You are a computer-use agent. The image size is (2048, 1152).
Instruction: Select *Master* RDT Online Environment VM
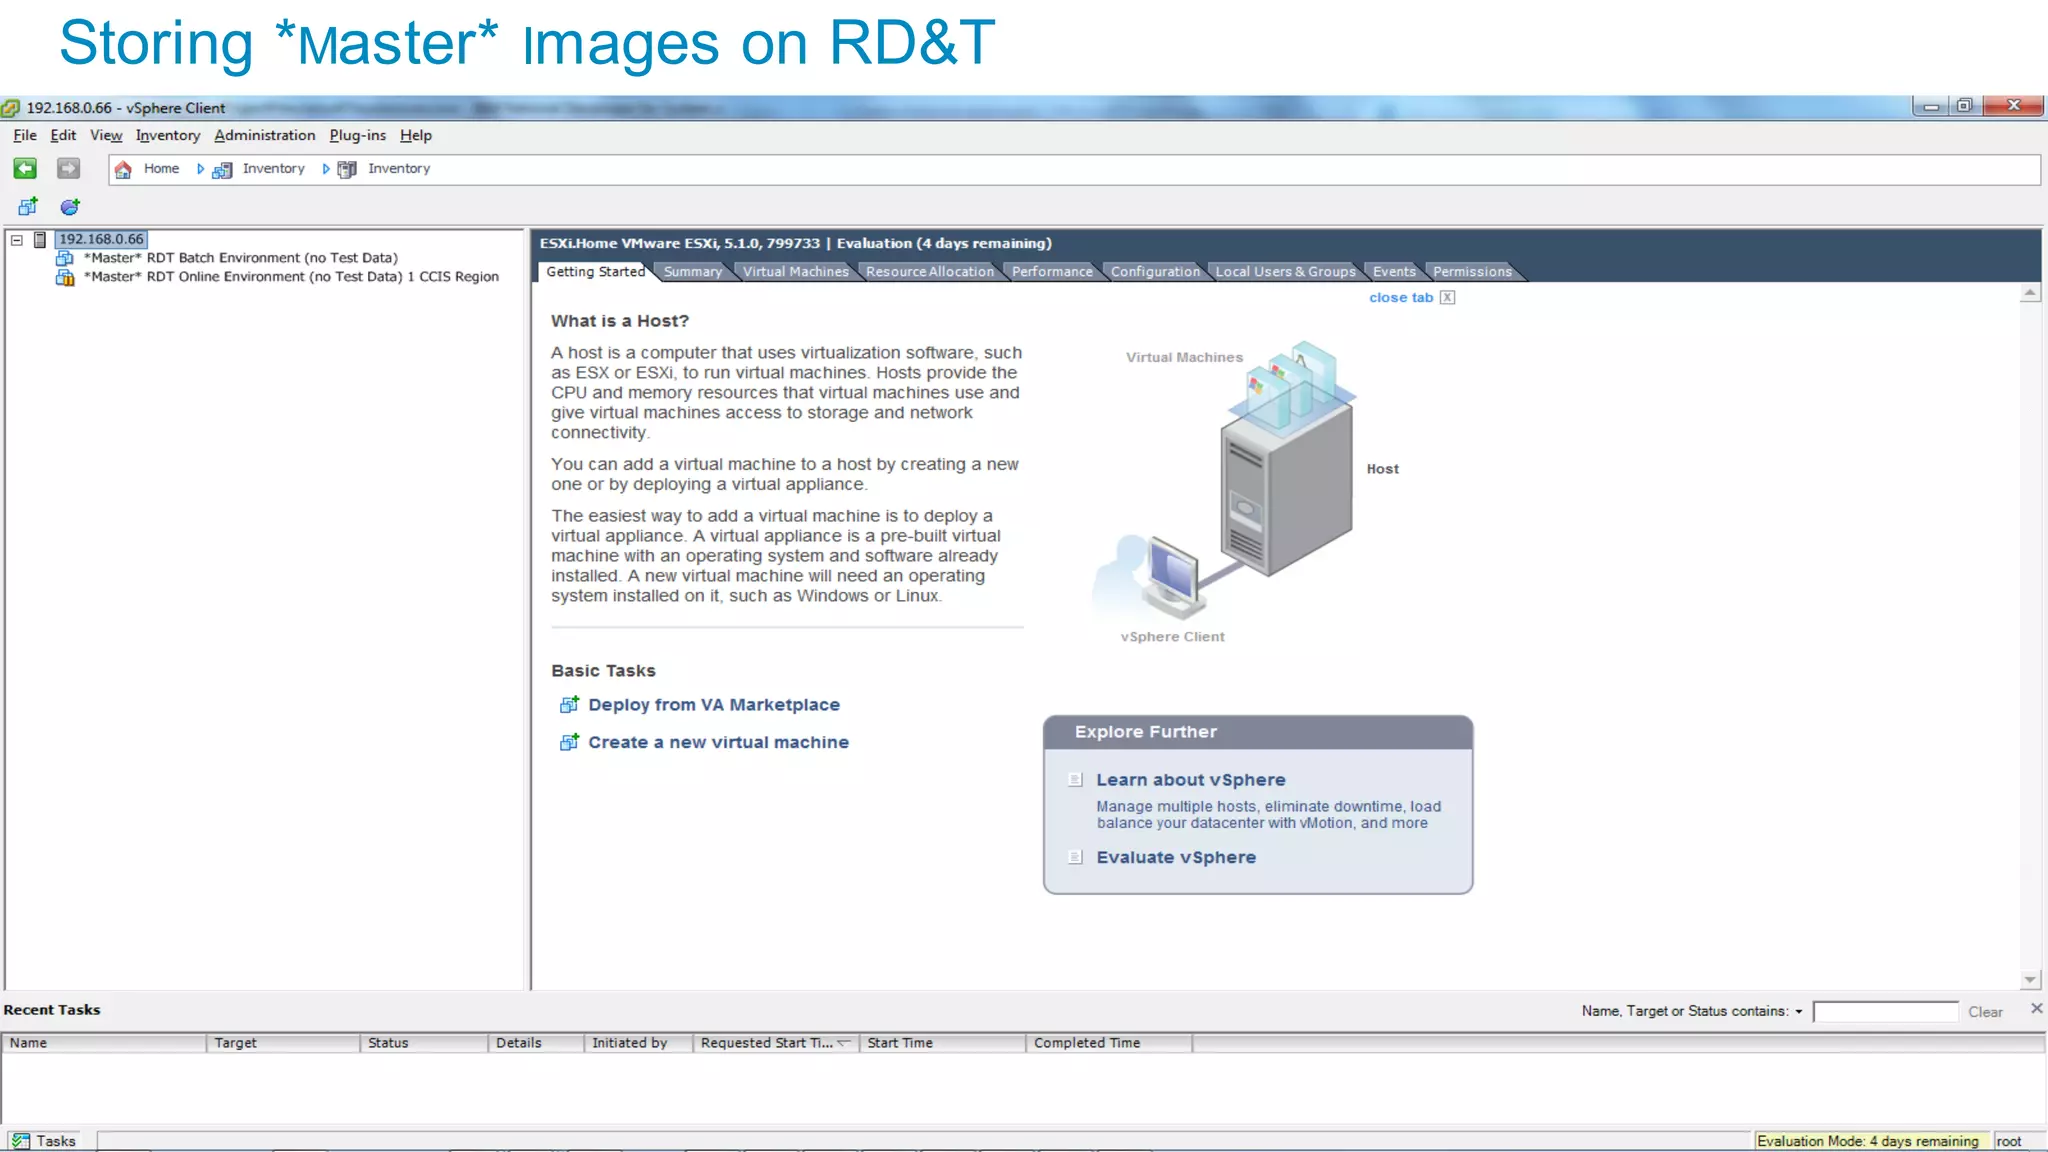[x=291, y=277]
